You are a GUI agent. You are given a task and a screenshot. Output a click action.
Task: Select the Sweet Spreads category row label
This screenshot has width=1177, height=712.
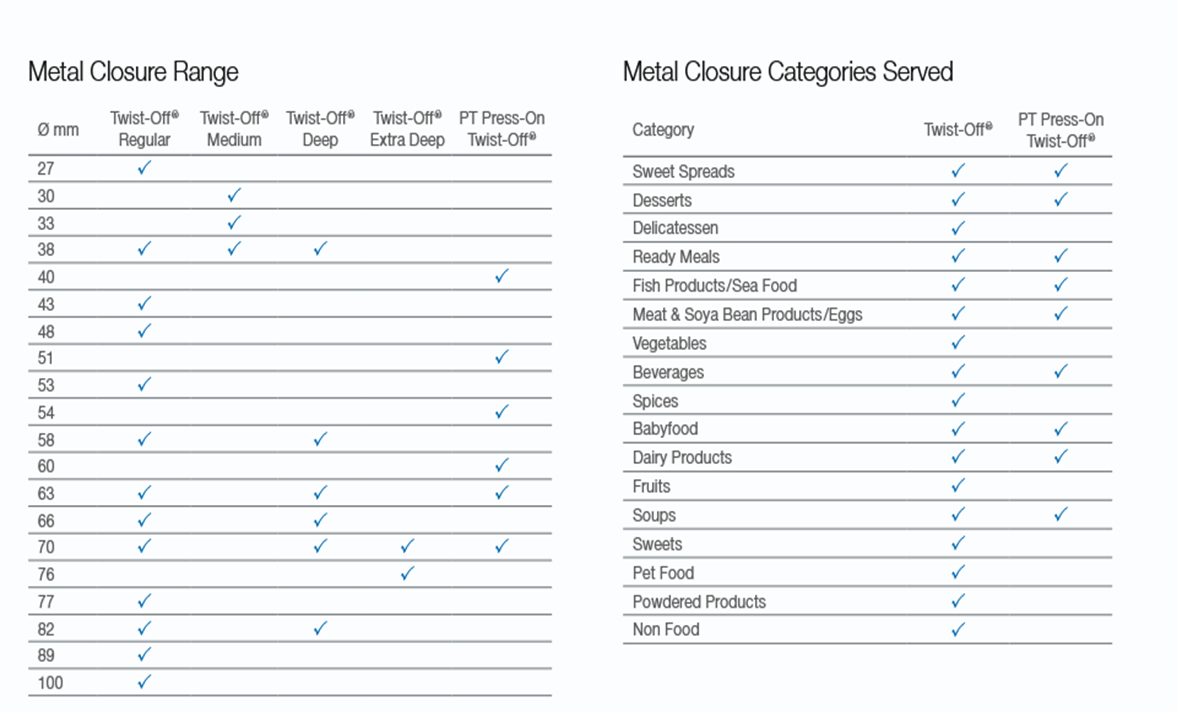(683, 172)
